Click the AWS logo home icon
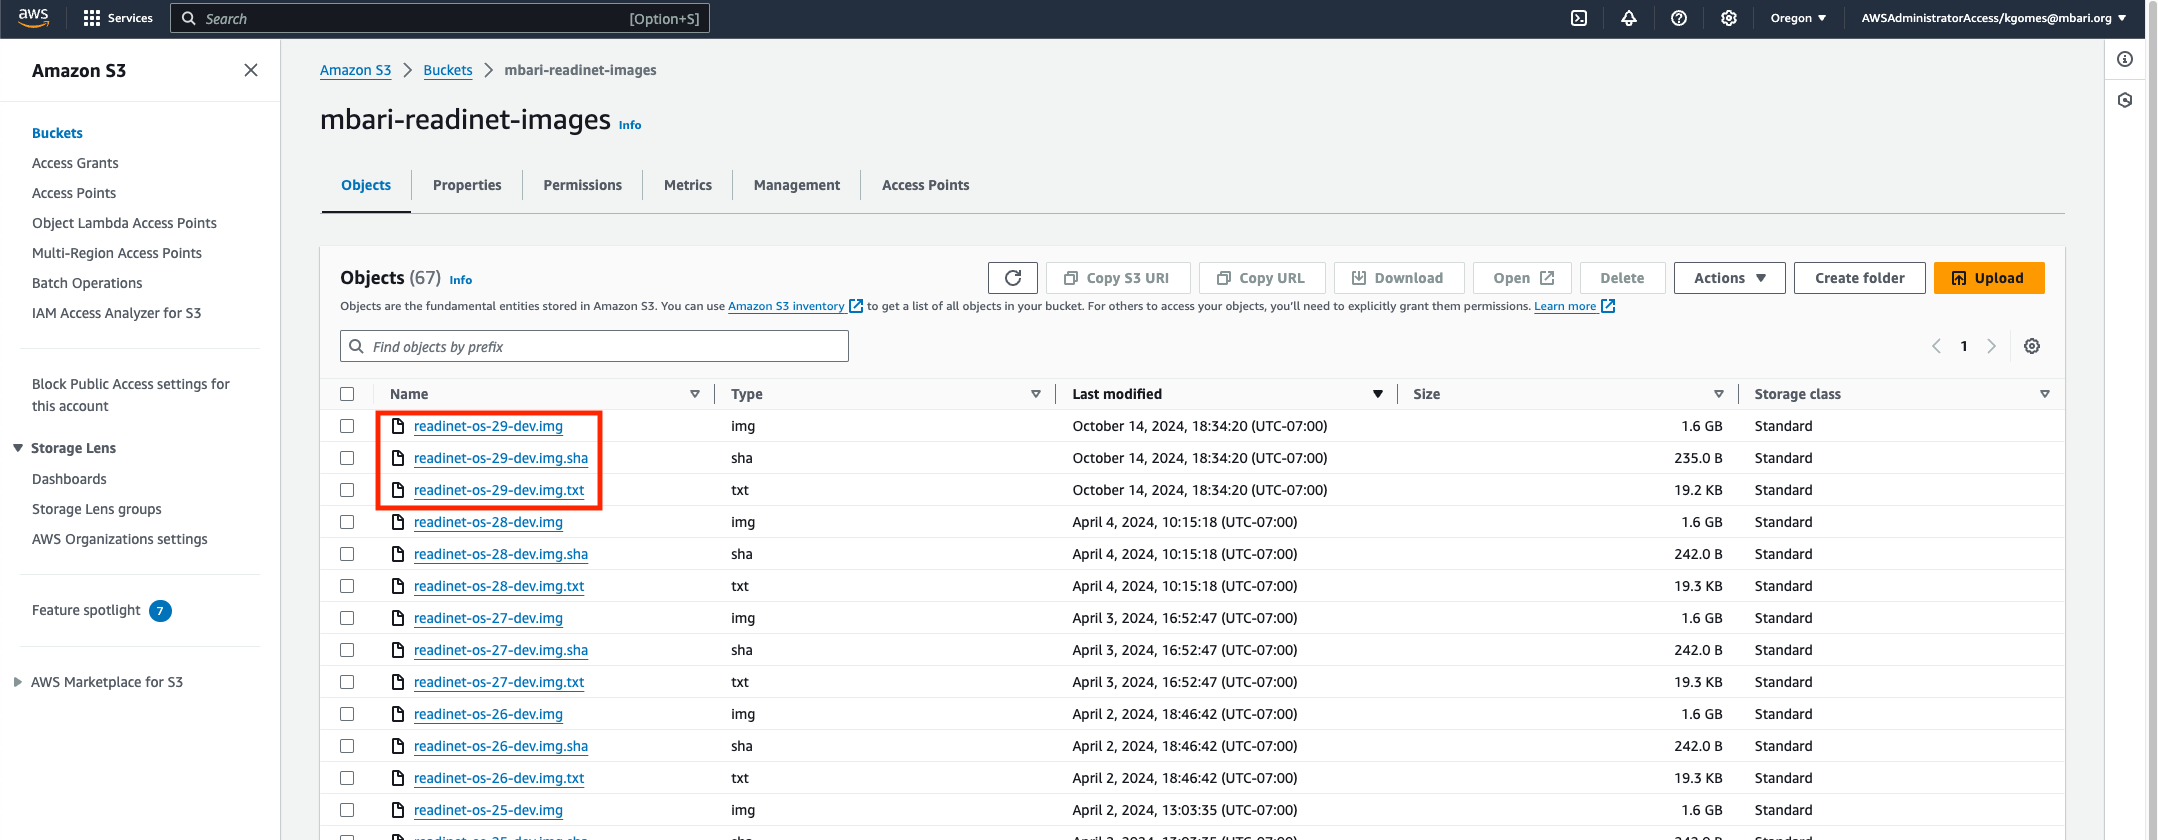This screenshot has height=840, width=2158. point(33,18)
